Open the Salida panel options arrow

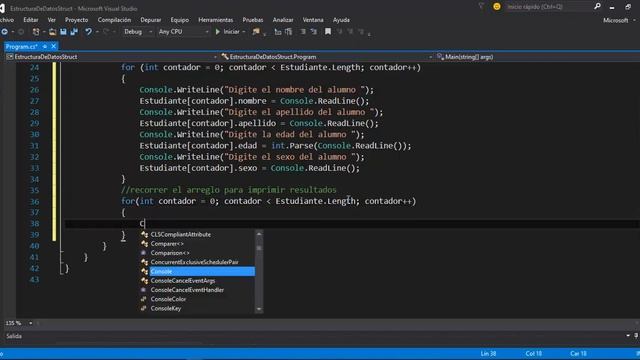coord(628,336)
